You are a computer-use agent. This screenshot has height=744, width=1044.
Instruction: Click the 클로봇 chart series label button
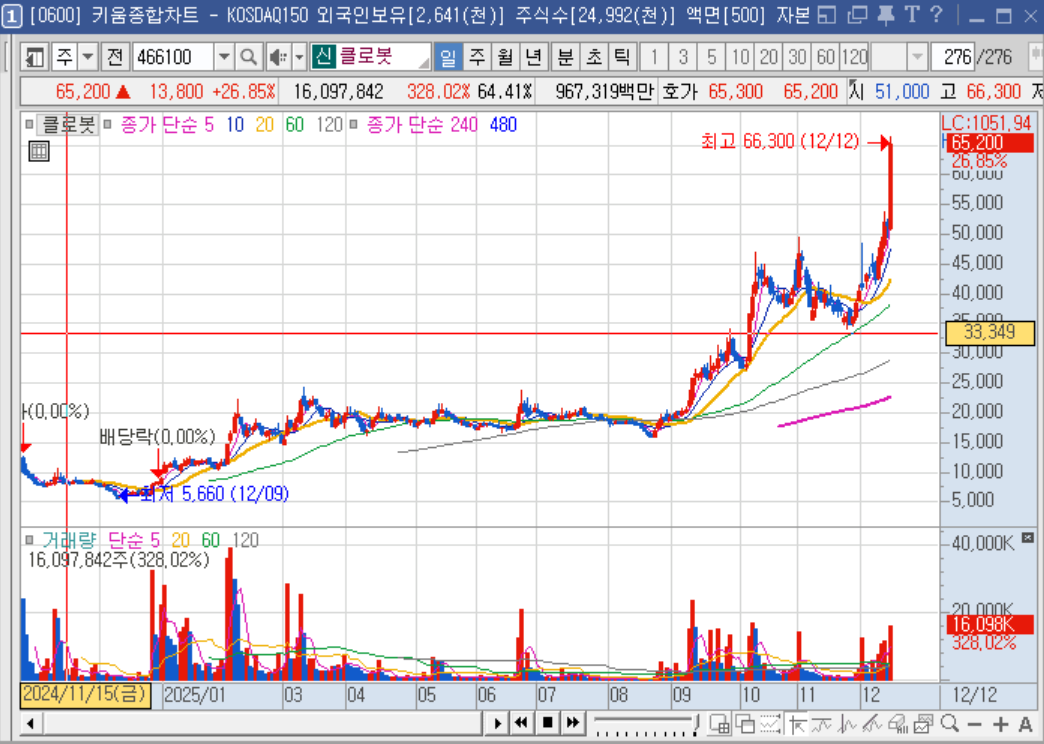click(x=68, y=125)
